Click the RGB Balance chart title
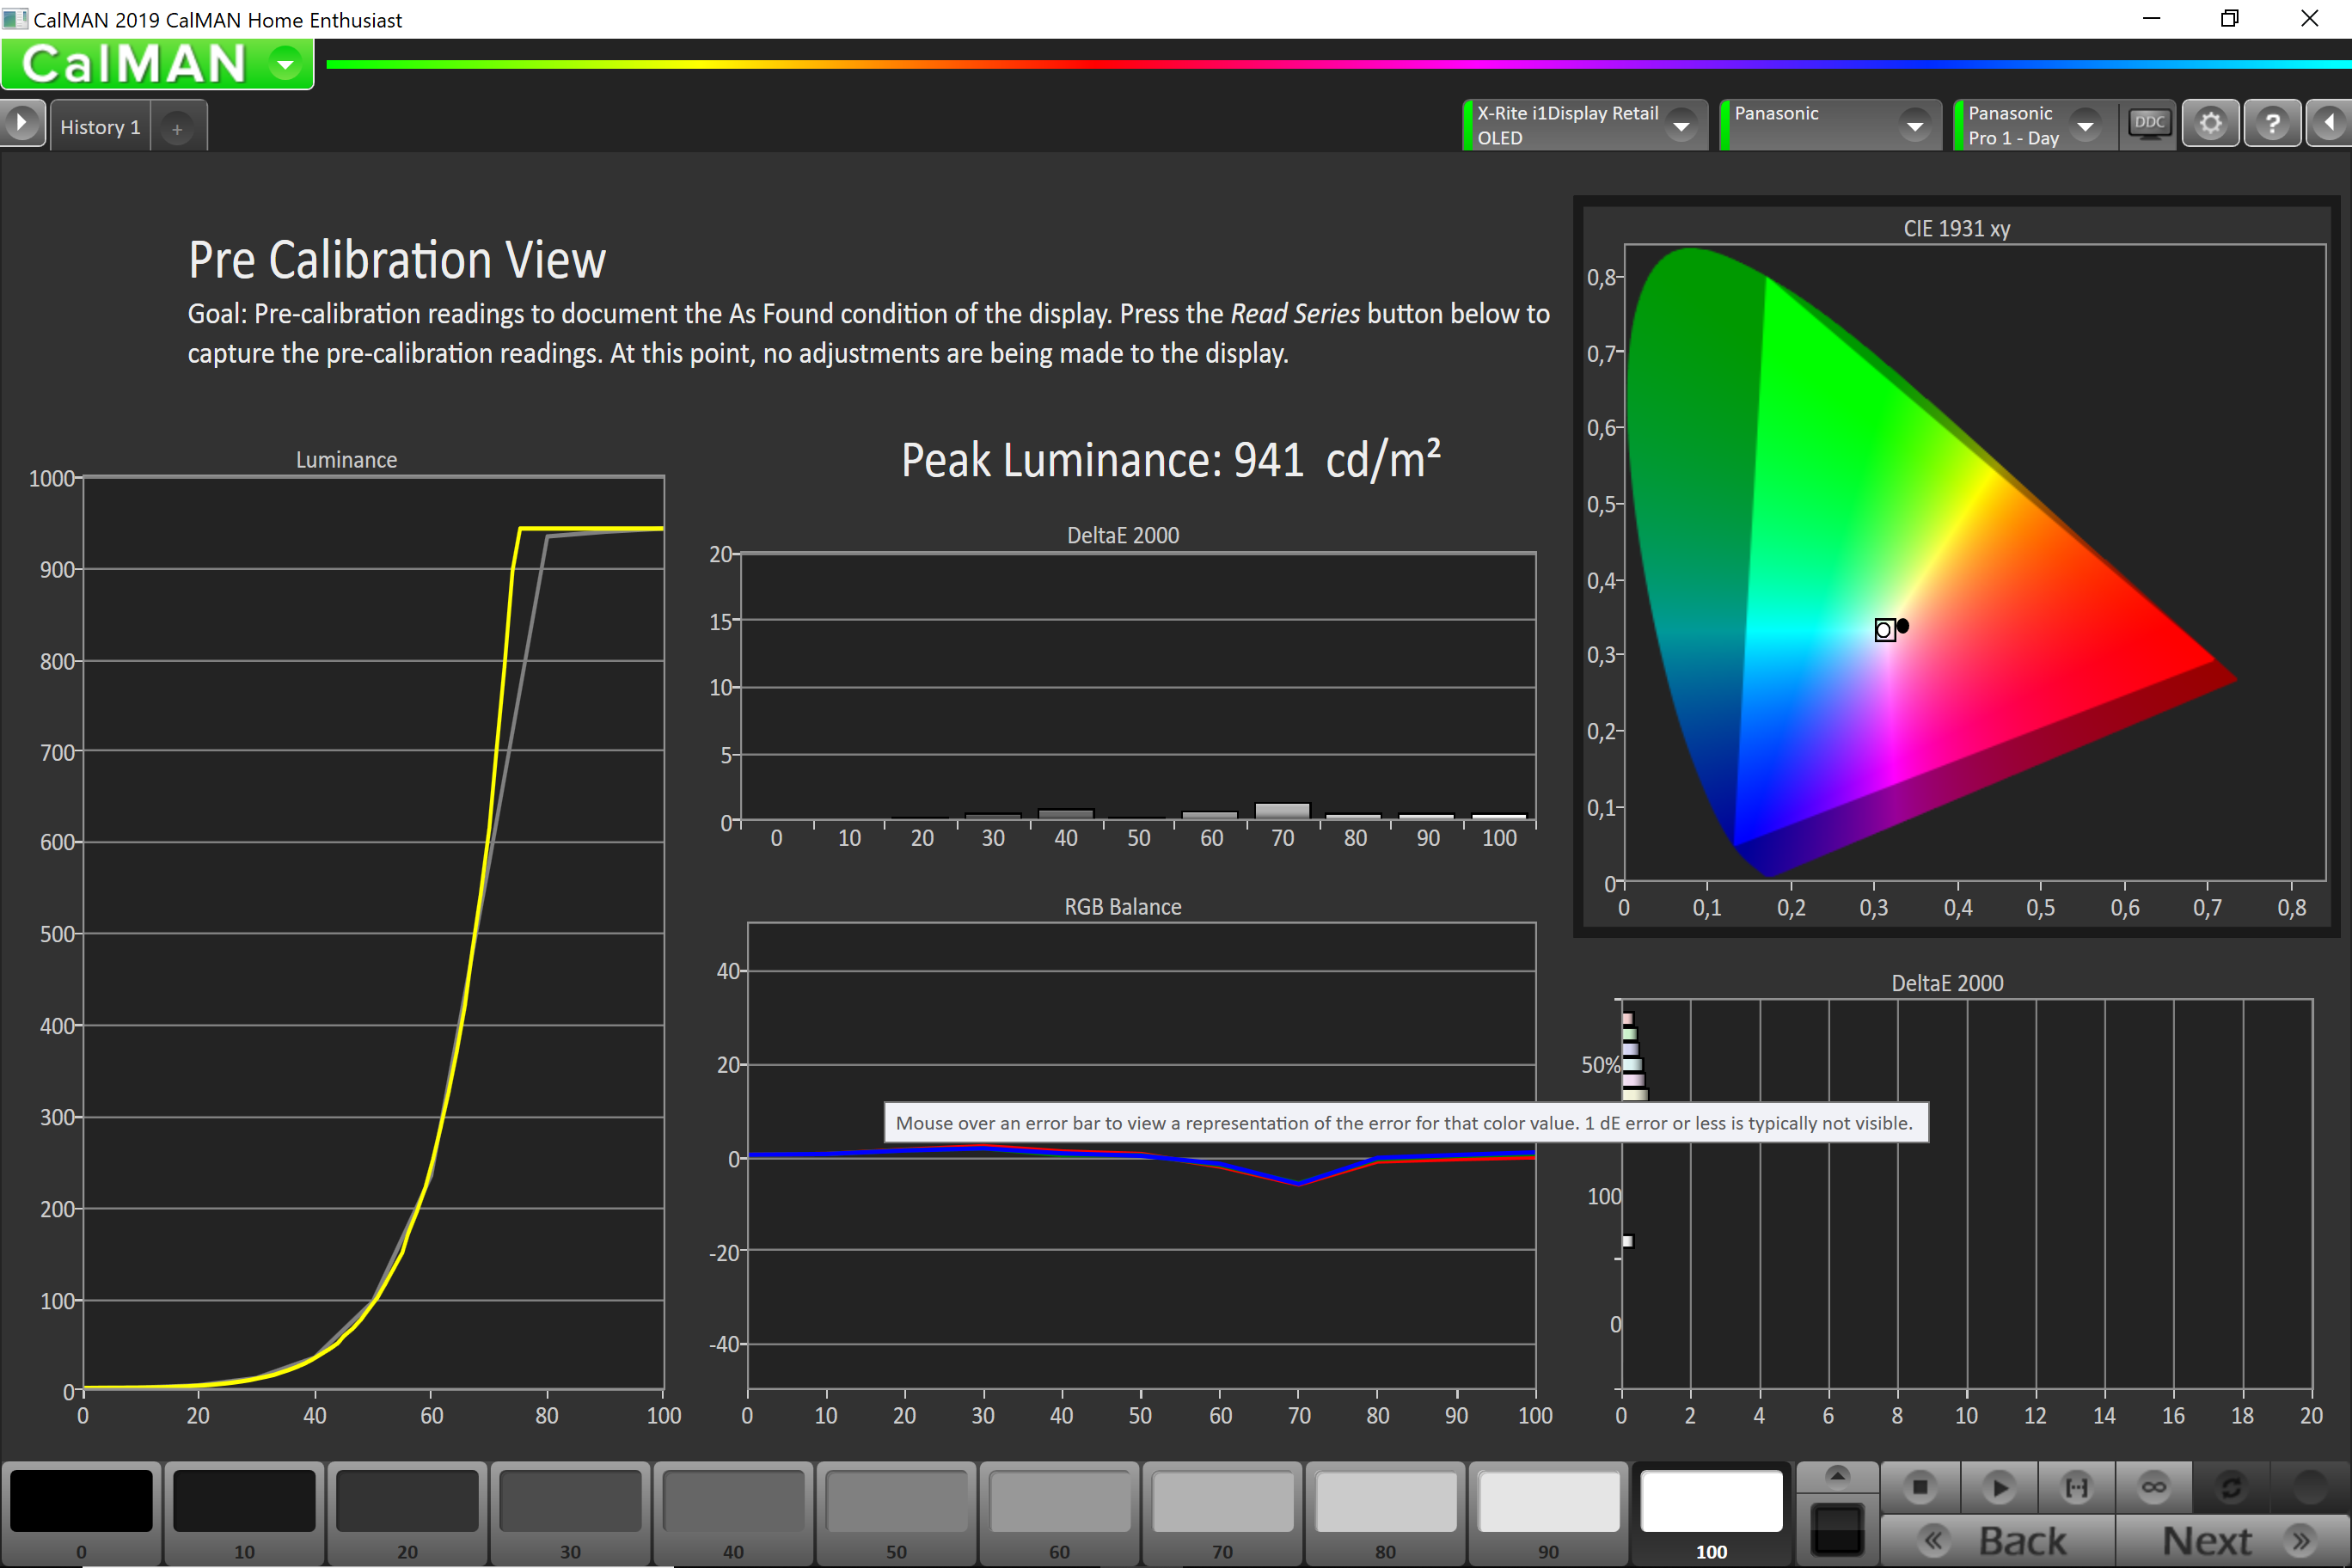Viewport: 2352px width, 1568px height. click(x=1123, y=907)
